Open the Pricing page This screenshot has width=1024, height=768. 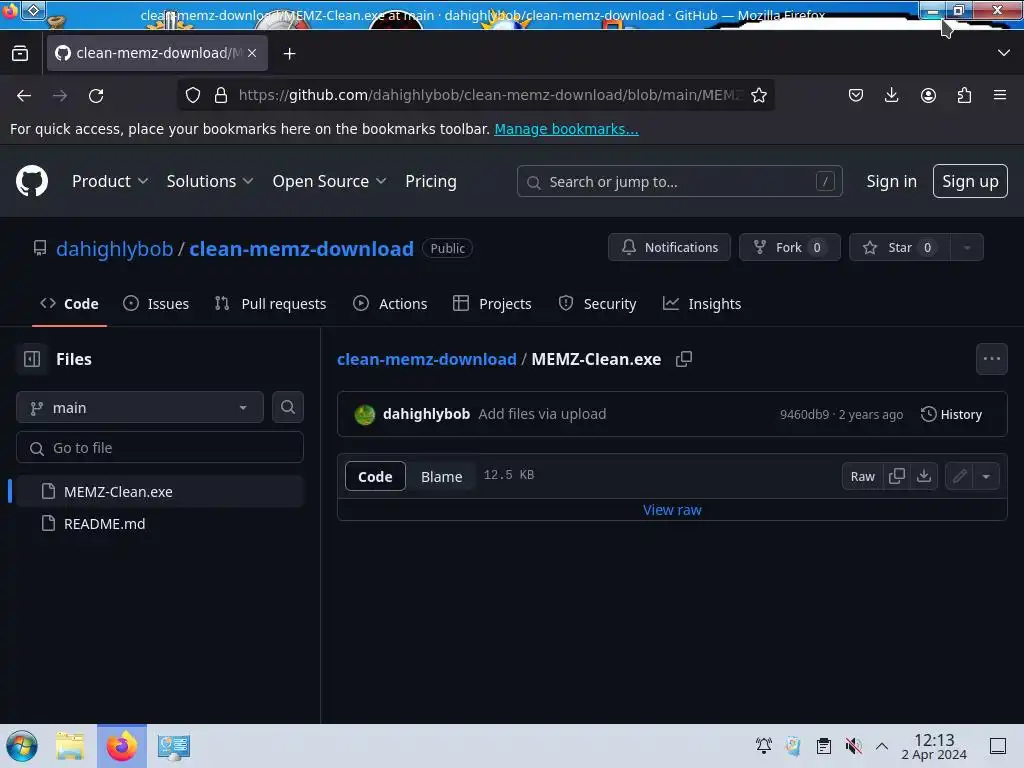click(x=430, y=181)
